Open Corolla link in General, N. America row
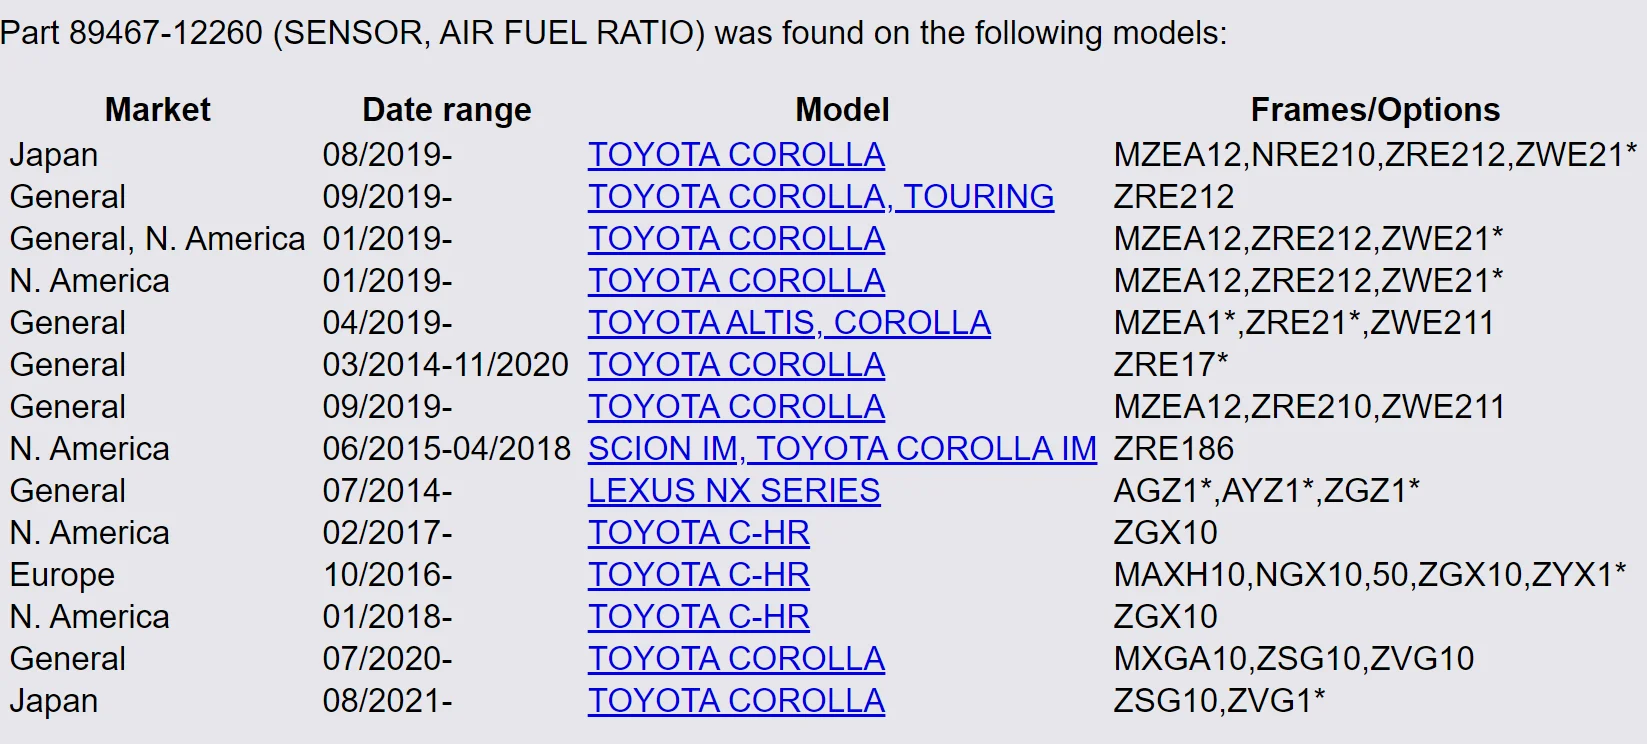This screenshot has height=744, width=1647. (736, 239)
